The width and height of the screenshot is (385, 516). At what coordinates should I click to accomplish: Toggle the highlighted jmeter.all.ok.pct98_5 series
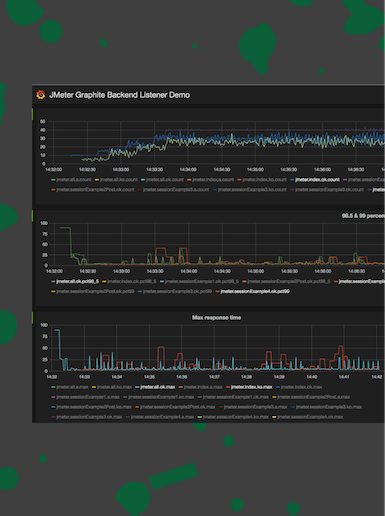coord(77,281)
